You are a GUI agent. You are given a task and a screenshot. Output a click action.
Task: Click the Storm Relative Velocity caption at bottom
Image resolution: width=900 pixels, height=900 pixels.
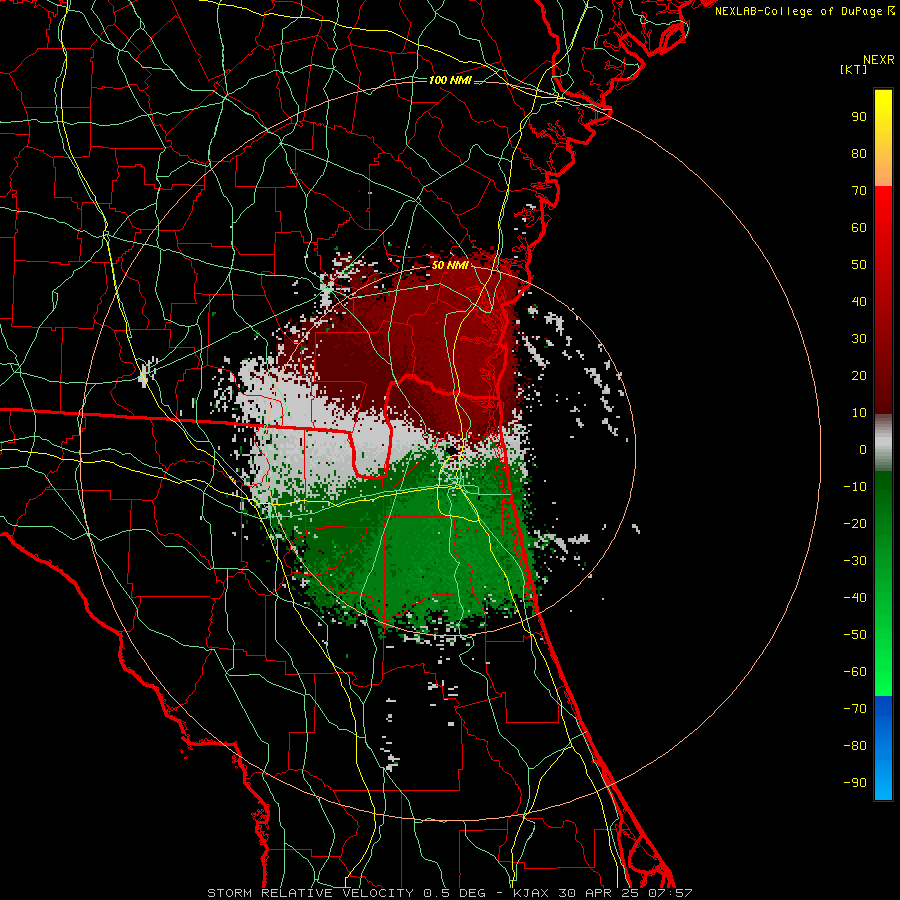[450, 893]
